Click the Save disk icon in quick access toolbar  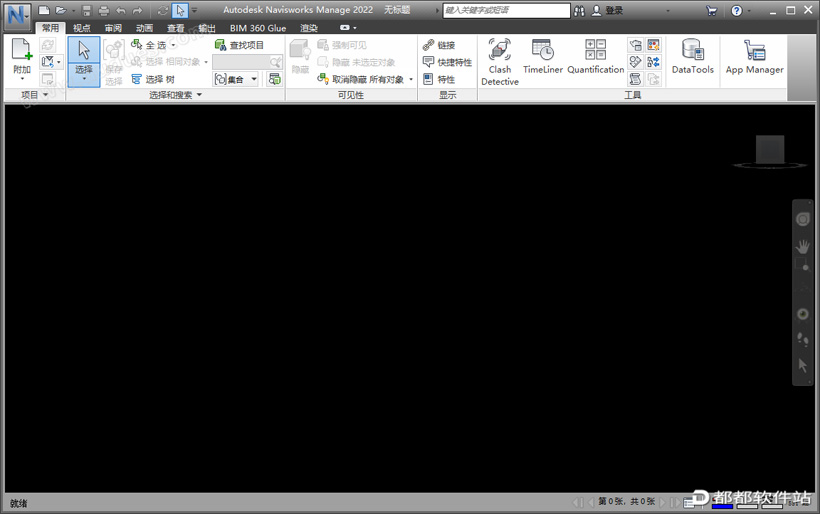(x=87, y=10)
